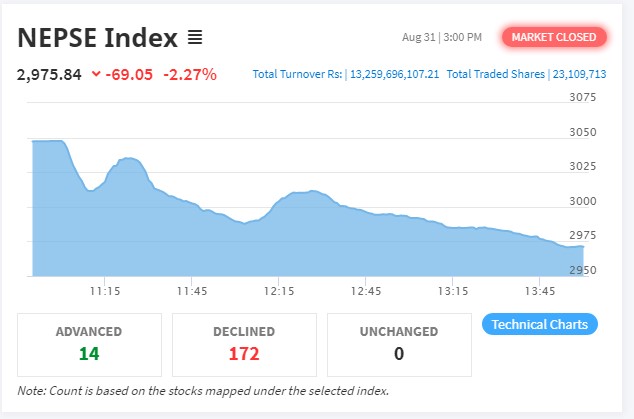The height and width of the screenshot is (419, 634).
Task: Click the 2,975.84 index value
Action: coord(49,73)
